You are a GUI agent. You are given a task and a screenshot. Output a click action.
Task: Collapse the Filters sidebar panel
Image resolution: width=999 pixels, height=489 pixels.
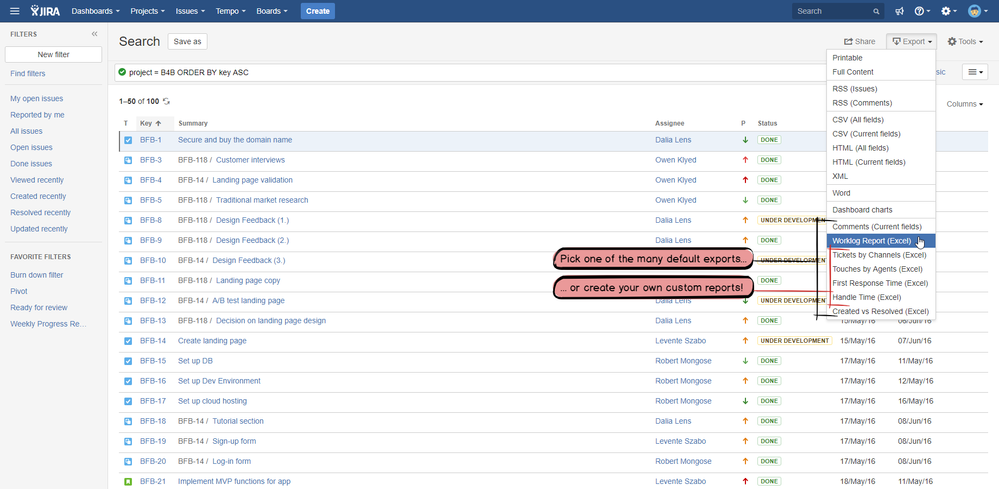[x=95, y=34]
